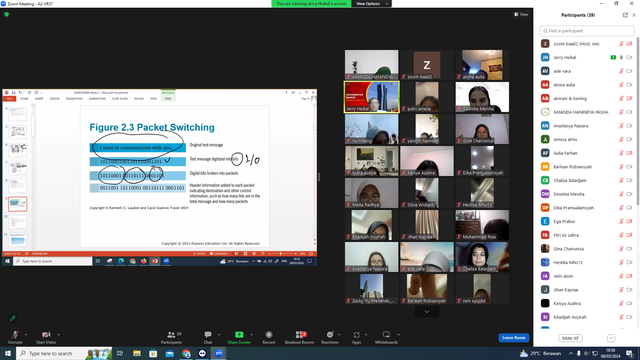The image size is (640, 360).
Task: Toggle camera icon for Jelin alom
Action: coord(629,276)
